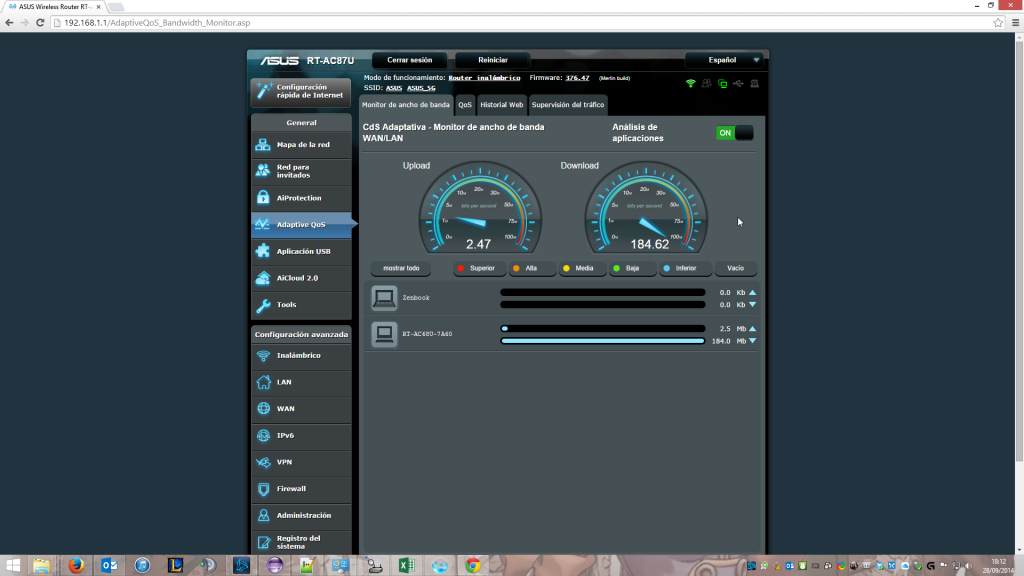Open Aplicación USB section

click(301, 251)
